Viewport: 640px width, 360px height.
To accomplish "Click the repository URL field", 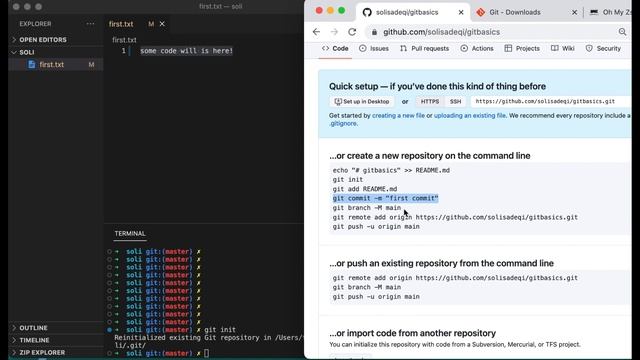I will [x=551, y=102].
